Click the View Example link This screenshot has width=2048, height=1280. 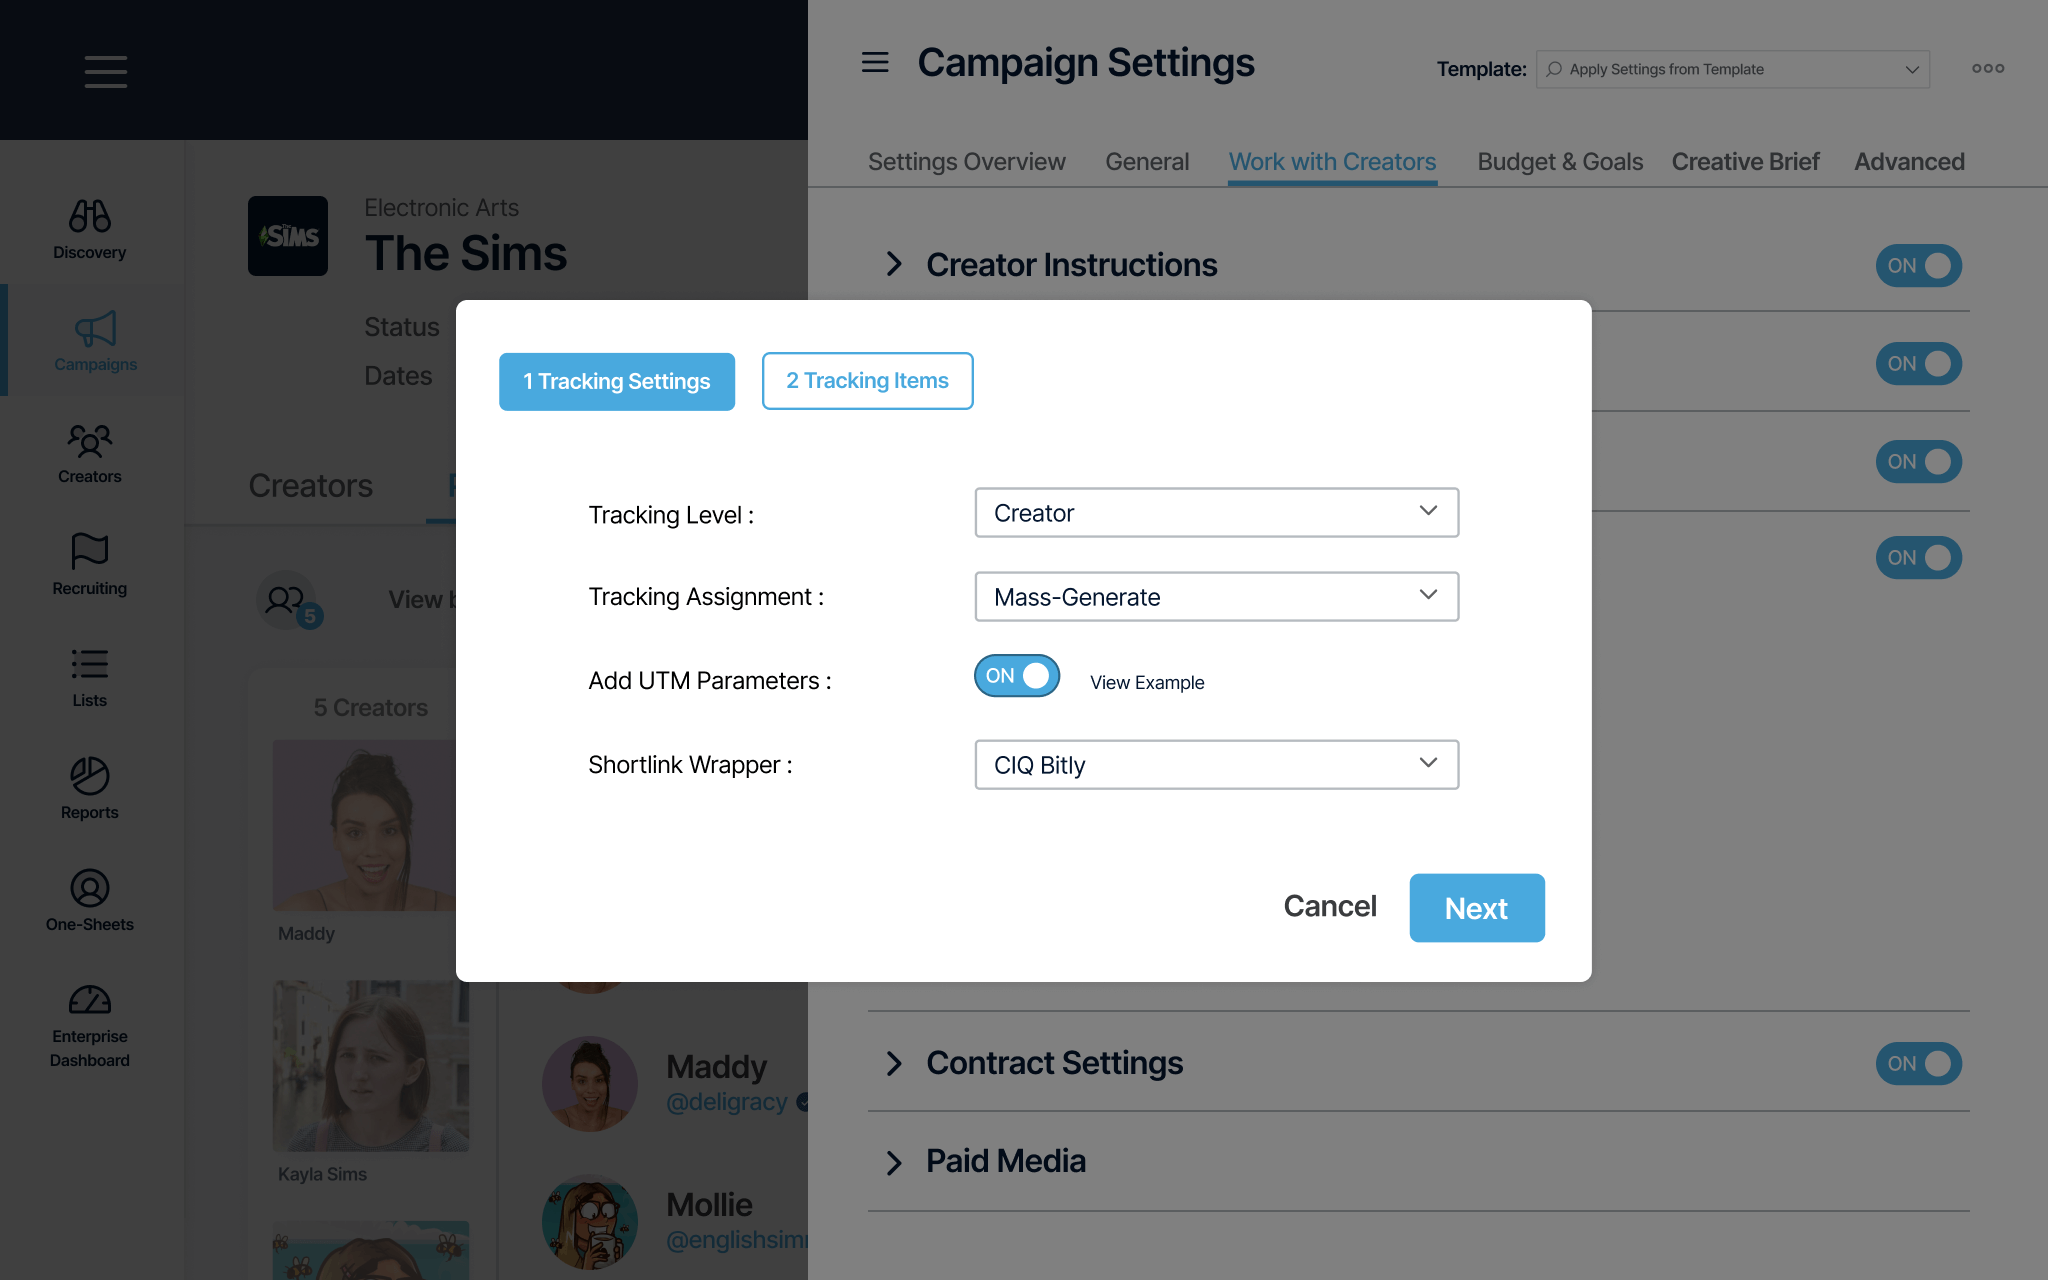1147,683
